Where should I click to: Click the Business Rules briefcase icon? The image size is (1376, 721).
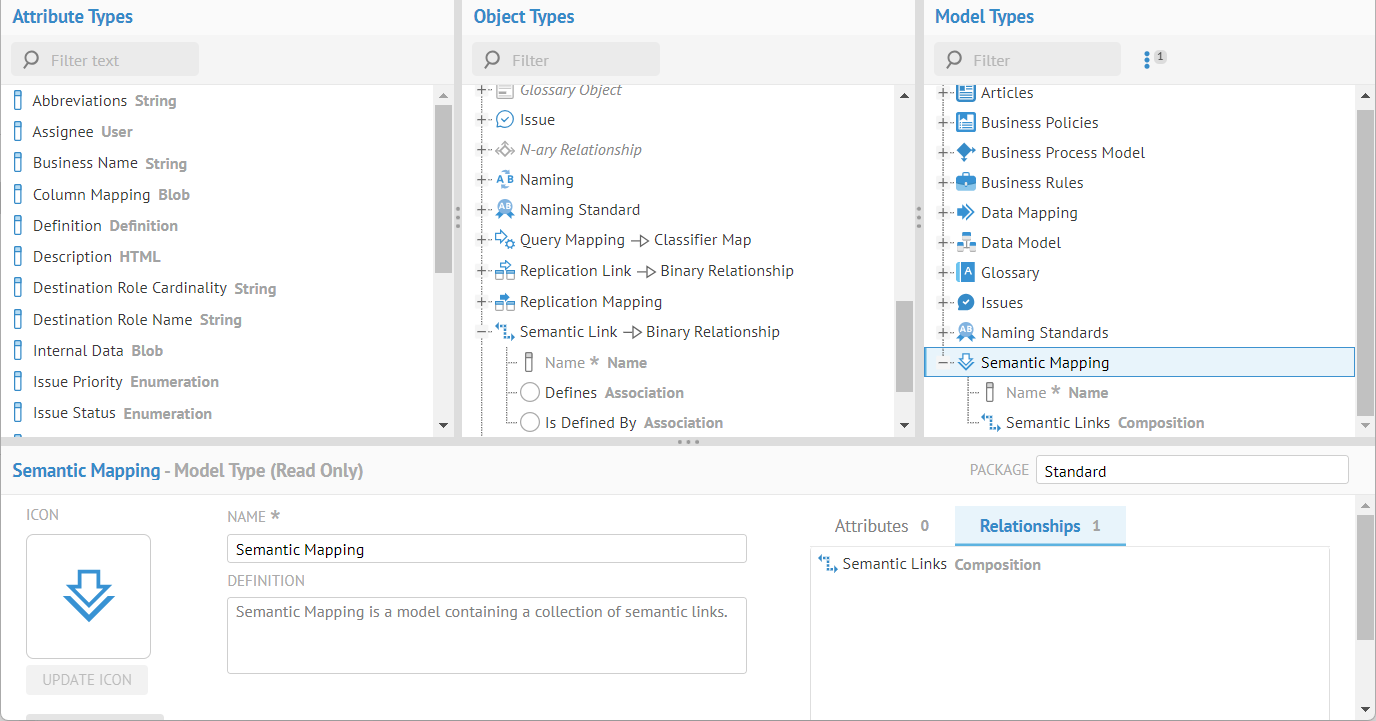coord(965,182)
